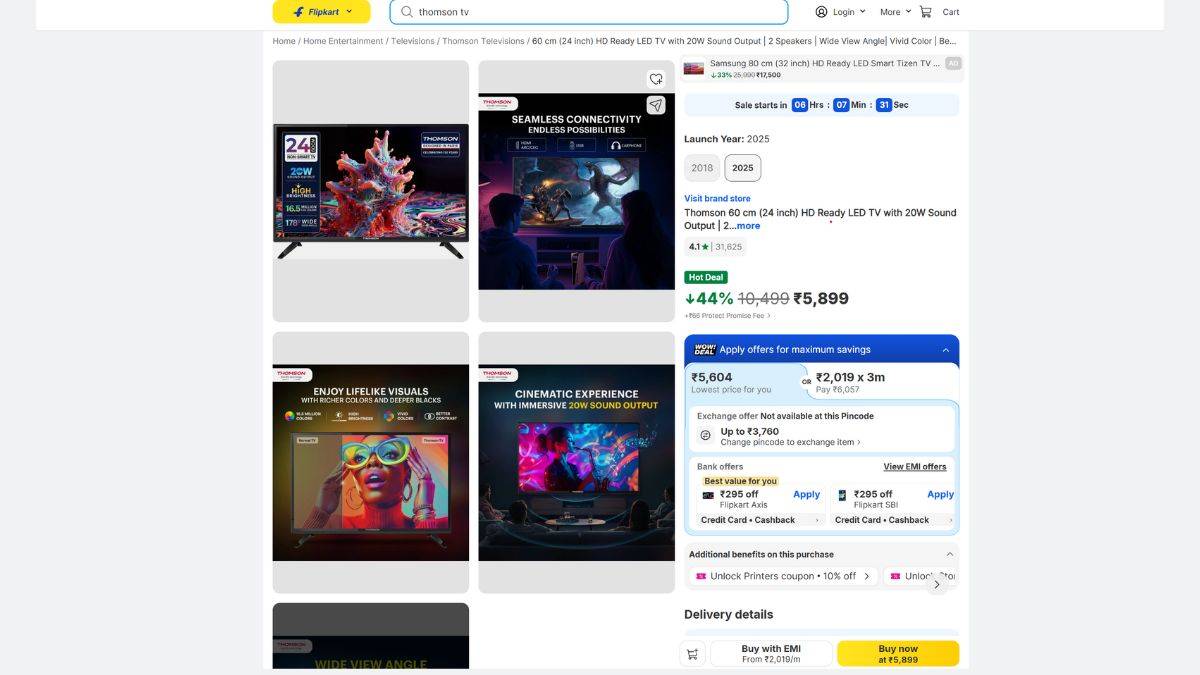Click the Flipkart Axis card icon
The image size is (1200, 675).
(708, 495)
